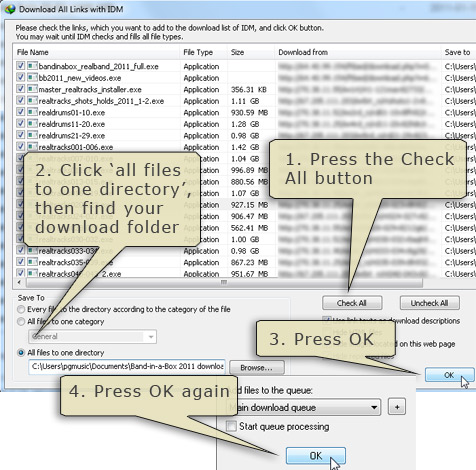Uncheck realdrums11-20.exe checkbox
The width and height of the screenshot is (476, 470).
[x=21, y=123]
